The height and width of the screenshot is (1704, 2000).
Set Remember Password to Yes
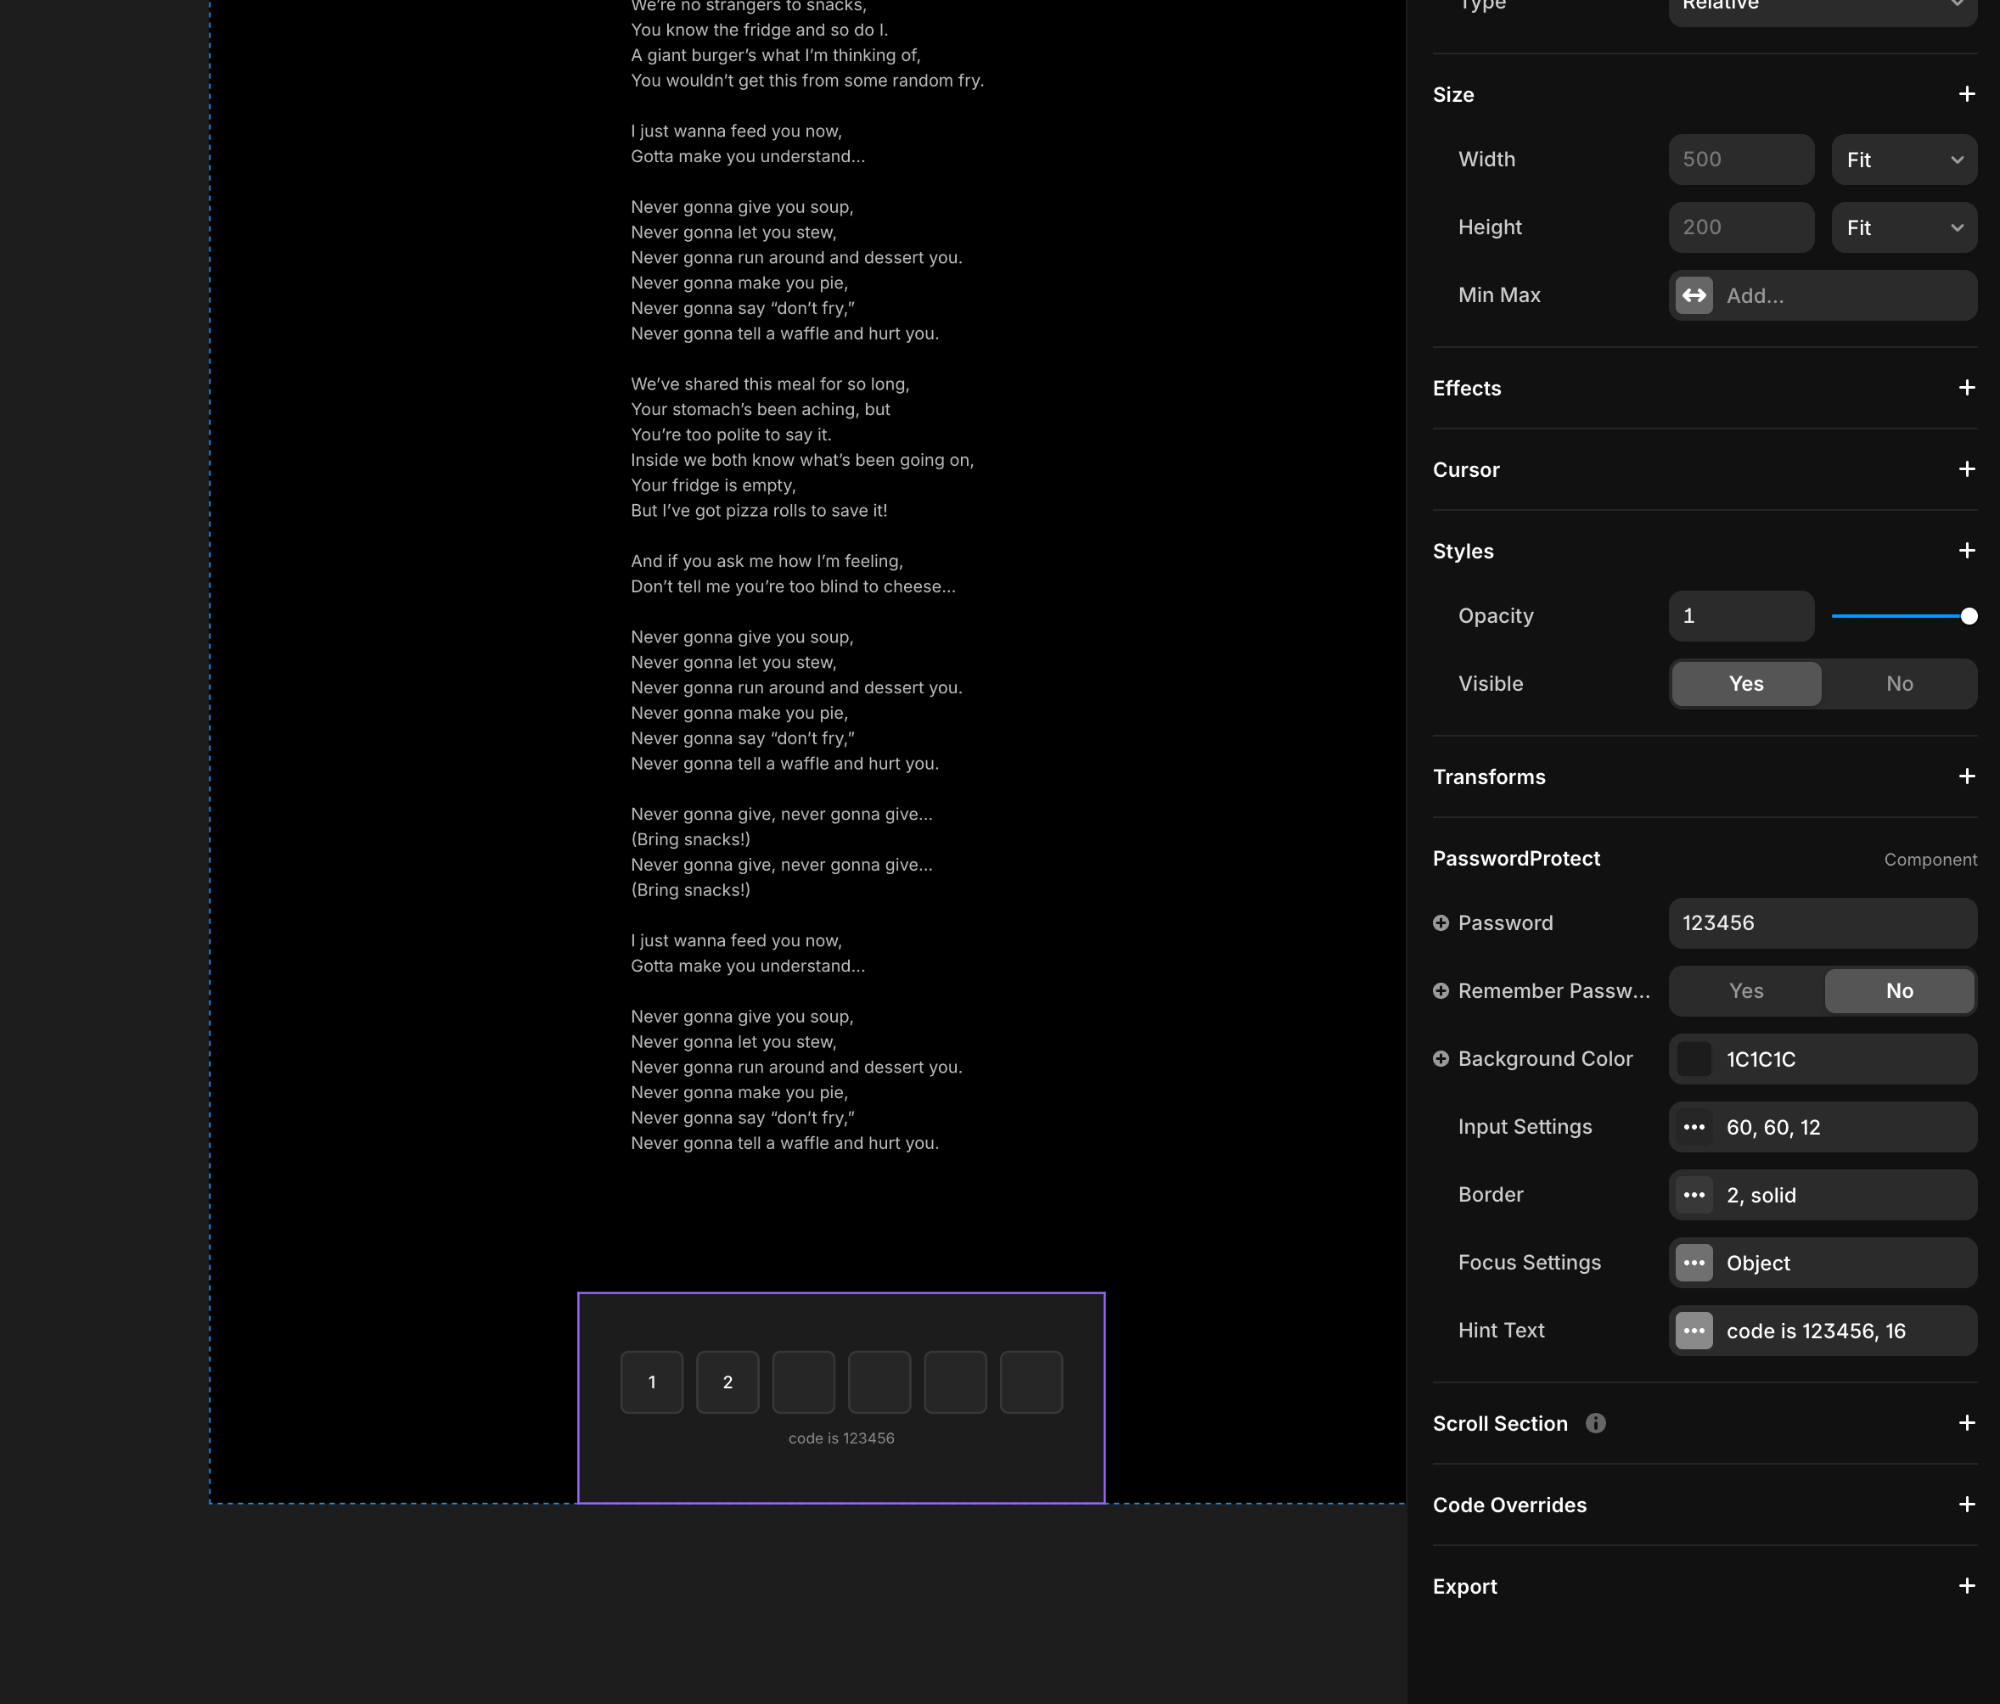(x=1746, y=991)
